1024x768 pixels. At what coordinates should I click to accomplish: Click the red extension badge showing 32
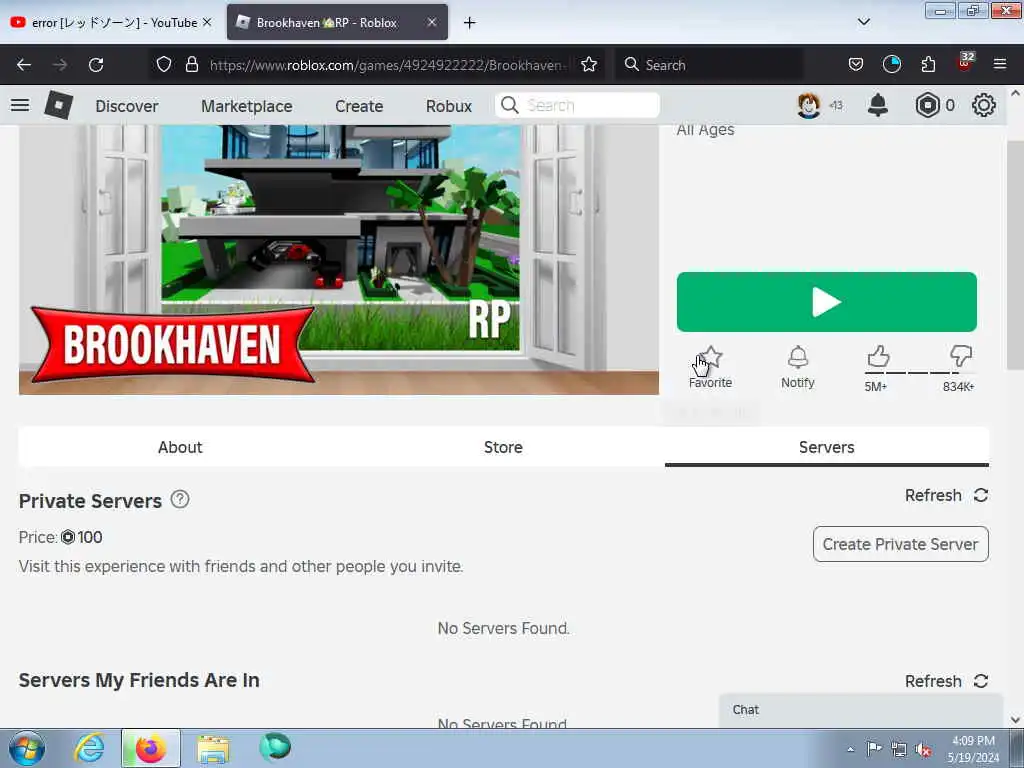tap(965, 62)
